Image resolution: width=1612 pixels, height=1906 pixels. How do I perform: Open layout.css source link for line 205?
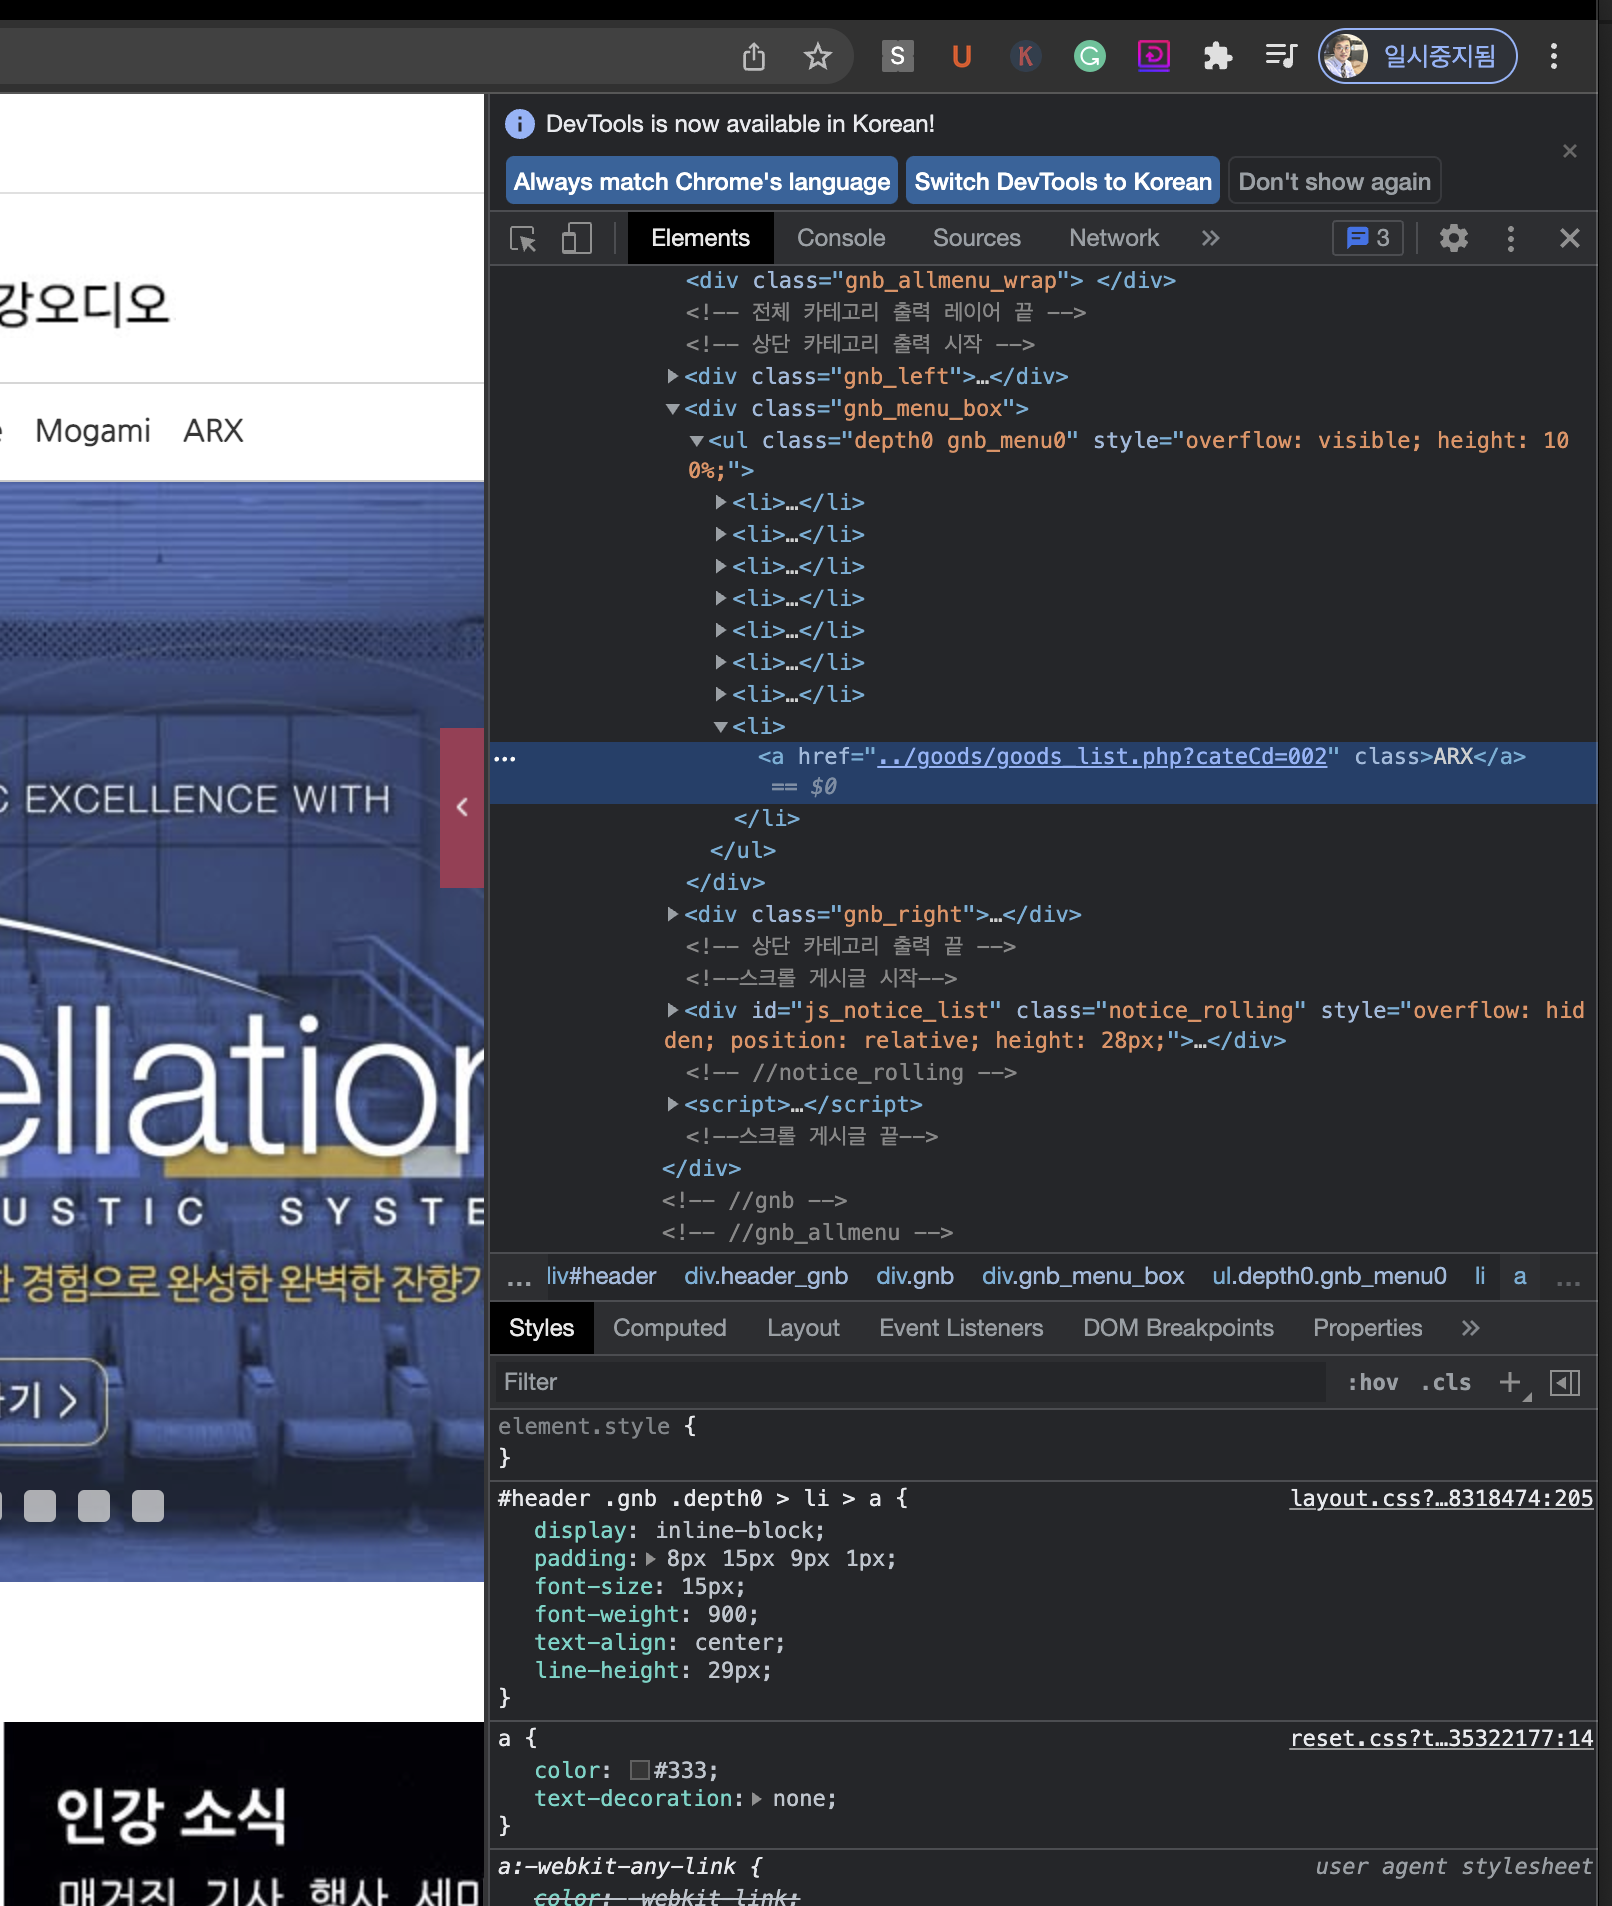(1441, 1498)
